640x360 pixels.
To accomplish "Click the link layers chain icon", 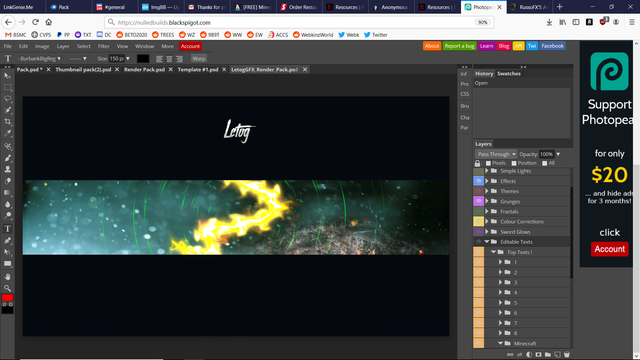I will [x=510, y=355].
